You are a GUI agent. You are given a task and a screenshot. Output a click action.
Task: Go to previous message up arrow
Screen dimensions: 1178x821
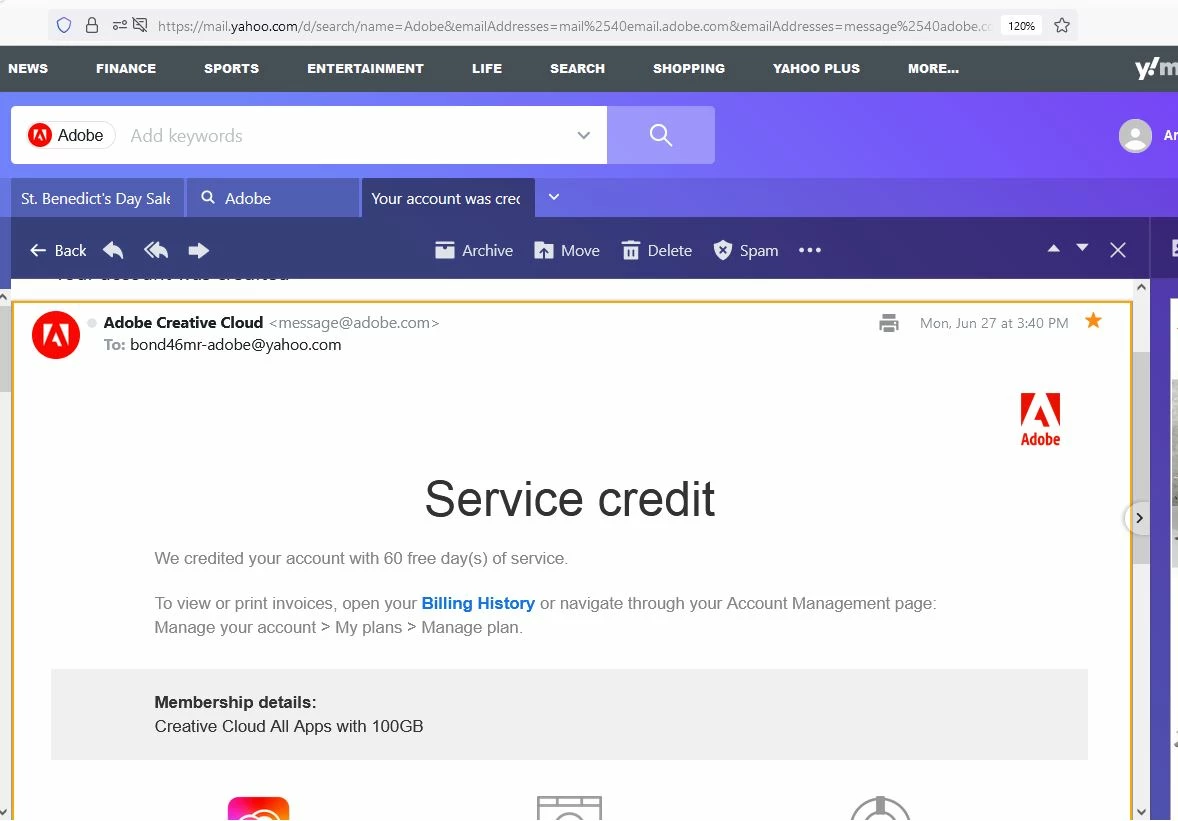1053,248
